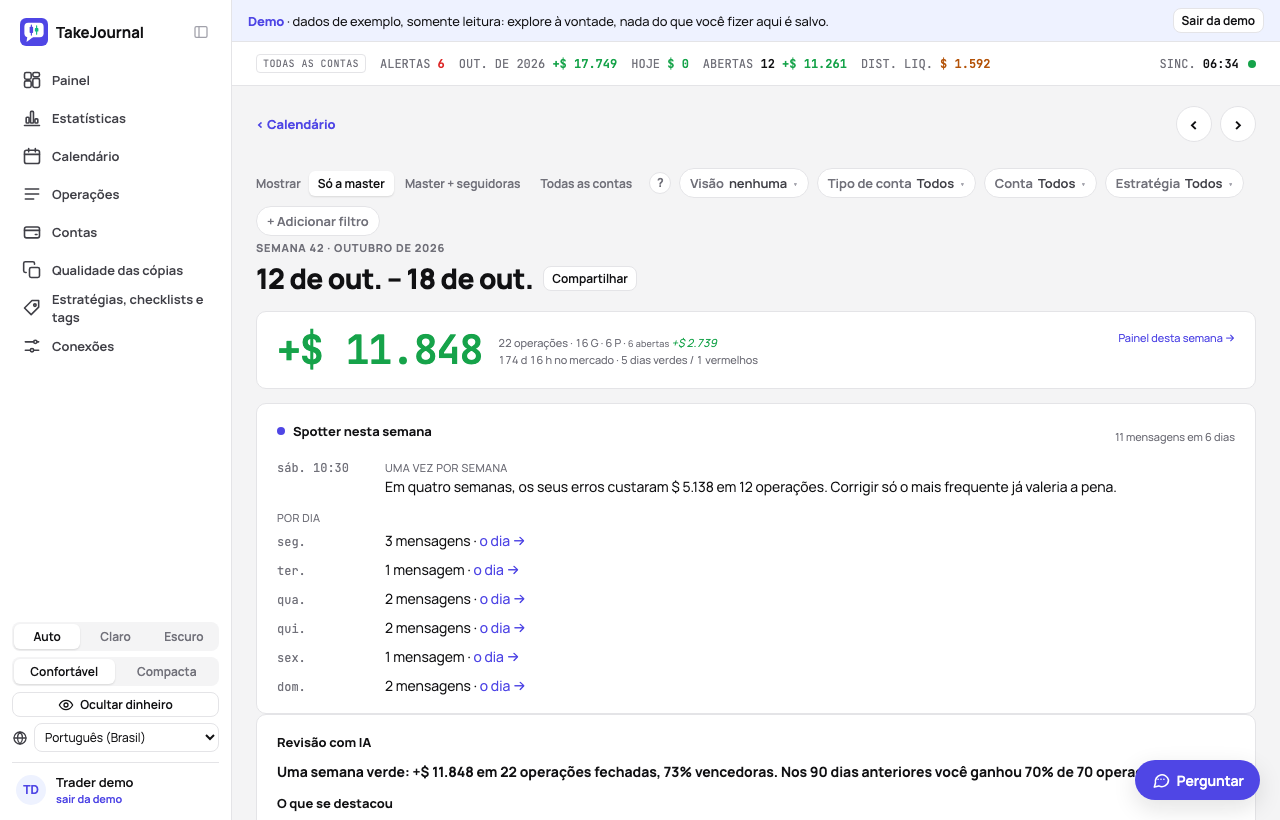
Task: Click the Contas card icon
Action: 32,232
